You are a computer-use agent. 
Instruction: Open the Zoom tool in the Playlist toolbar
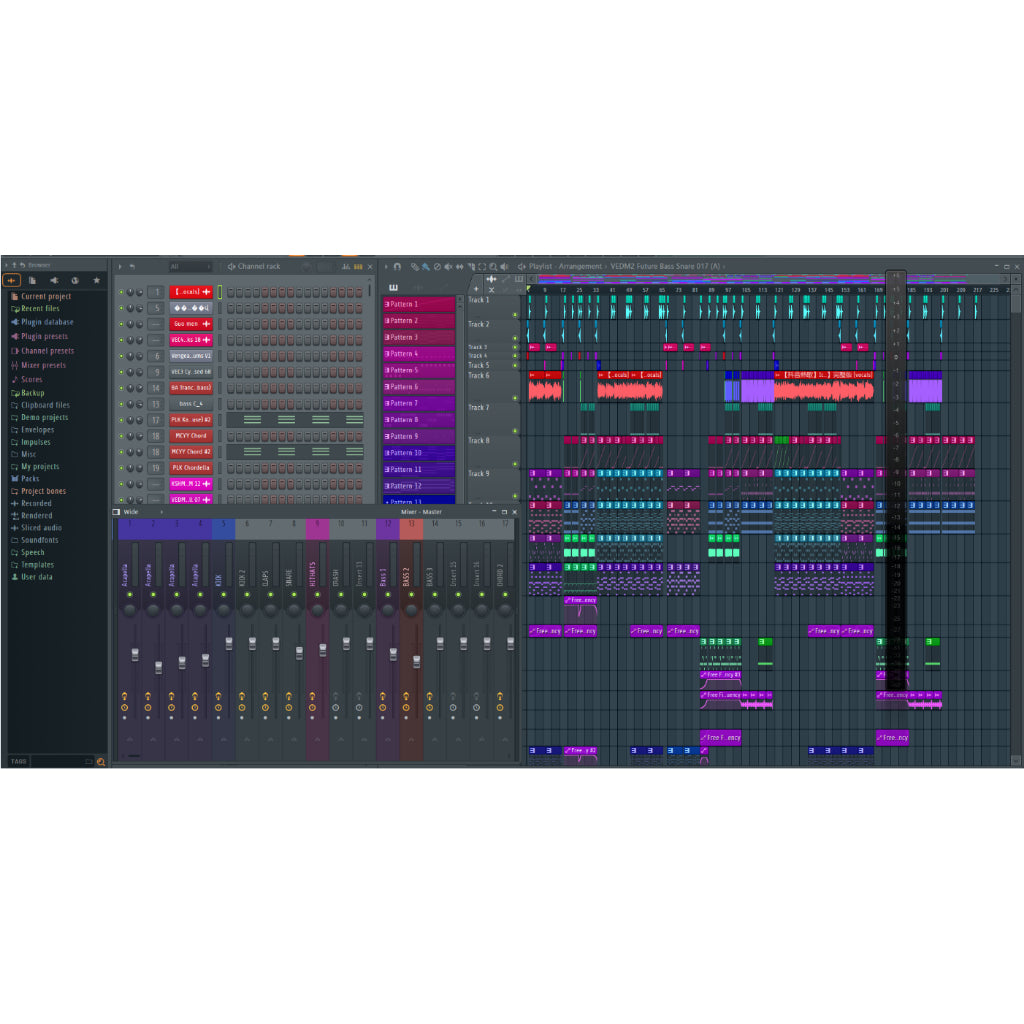(x=494, y=267)
